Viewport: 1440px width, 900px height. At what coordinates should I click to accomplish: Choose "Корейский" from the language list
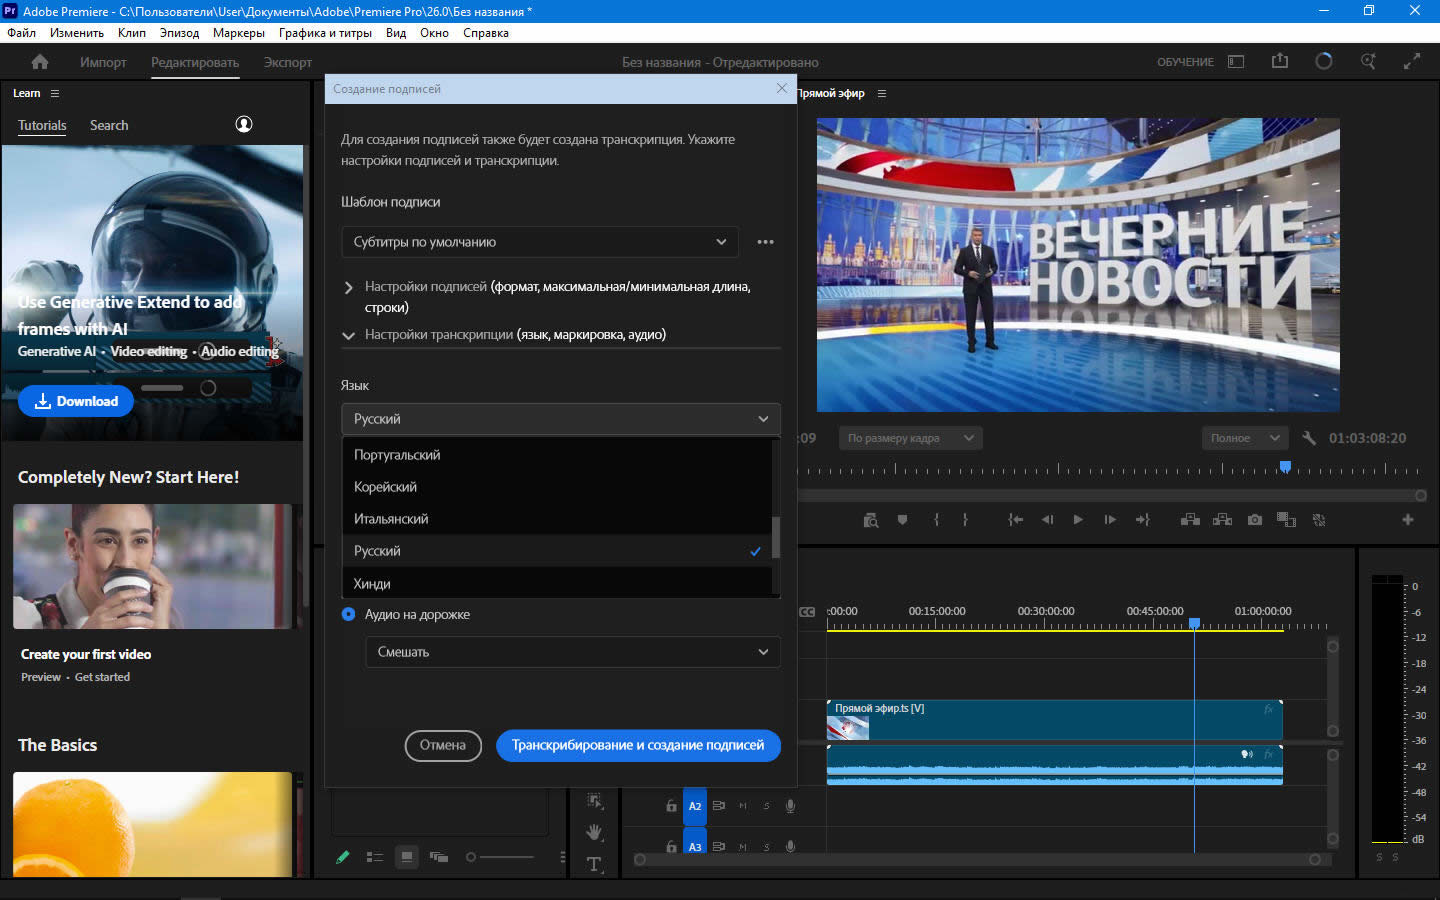click(x=386, y=487)
